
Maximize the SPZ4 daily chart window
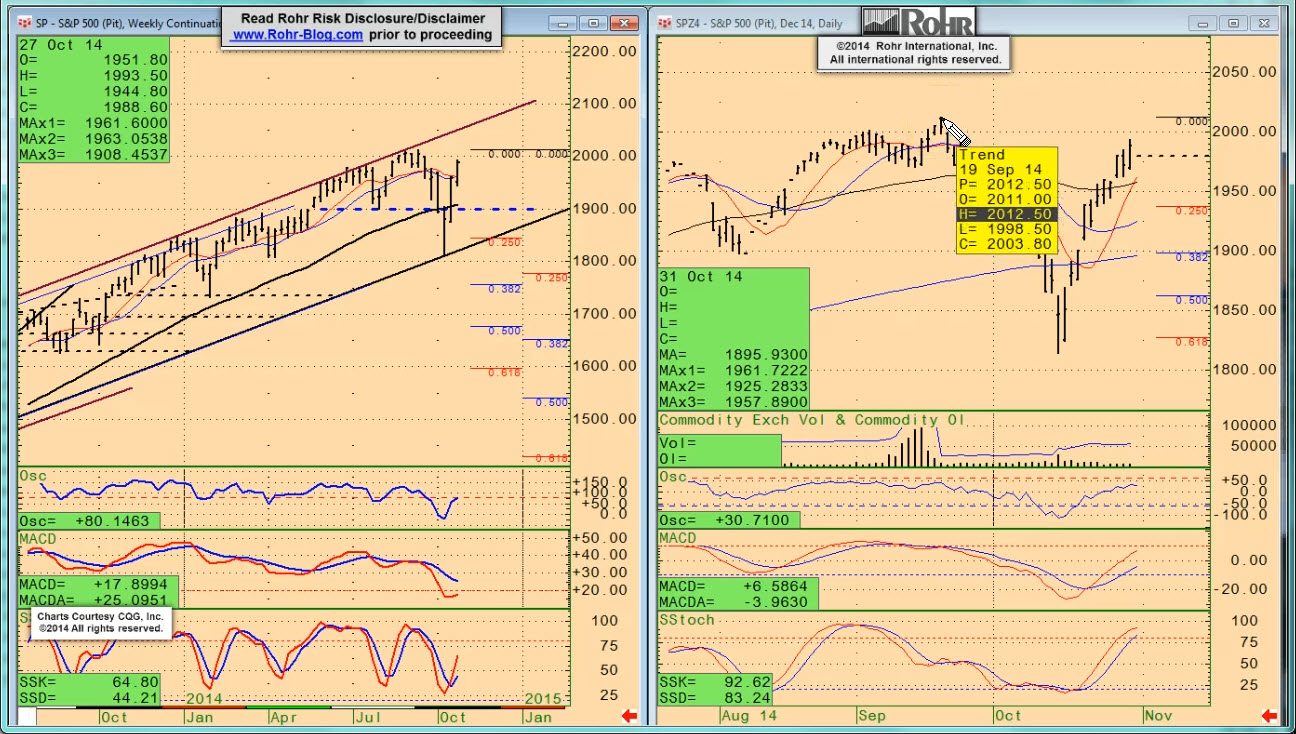1233,23
